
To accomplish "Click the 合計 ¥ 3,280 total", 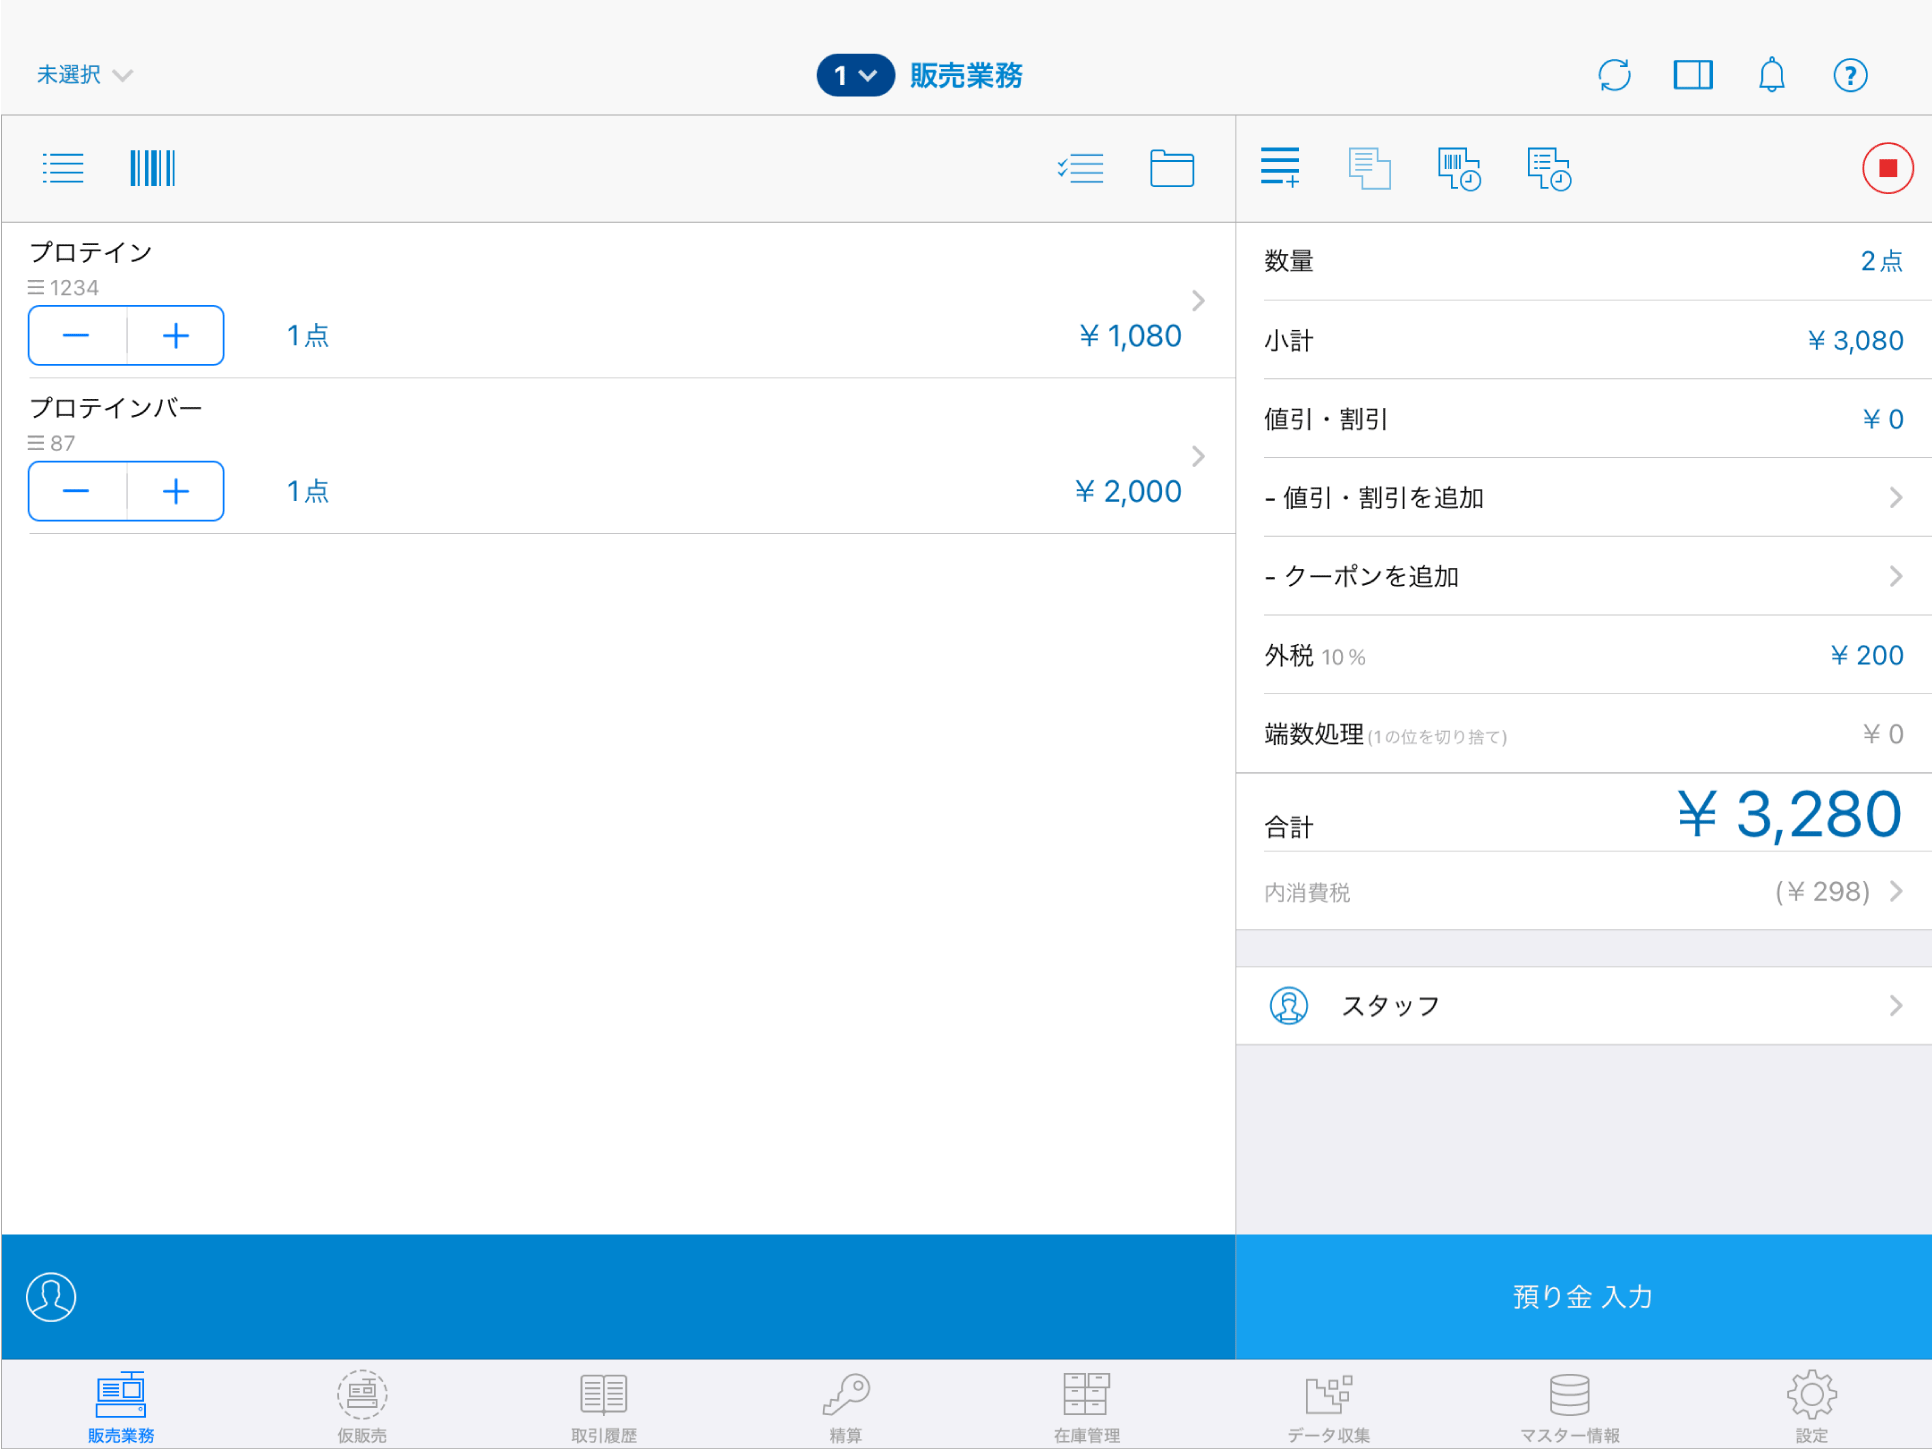I will (x=1789, y=814).
